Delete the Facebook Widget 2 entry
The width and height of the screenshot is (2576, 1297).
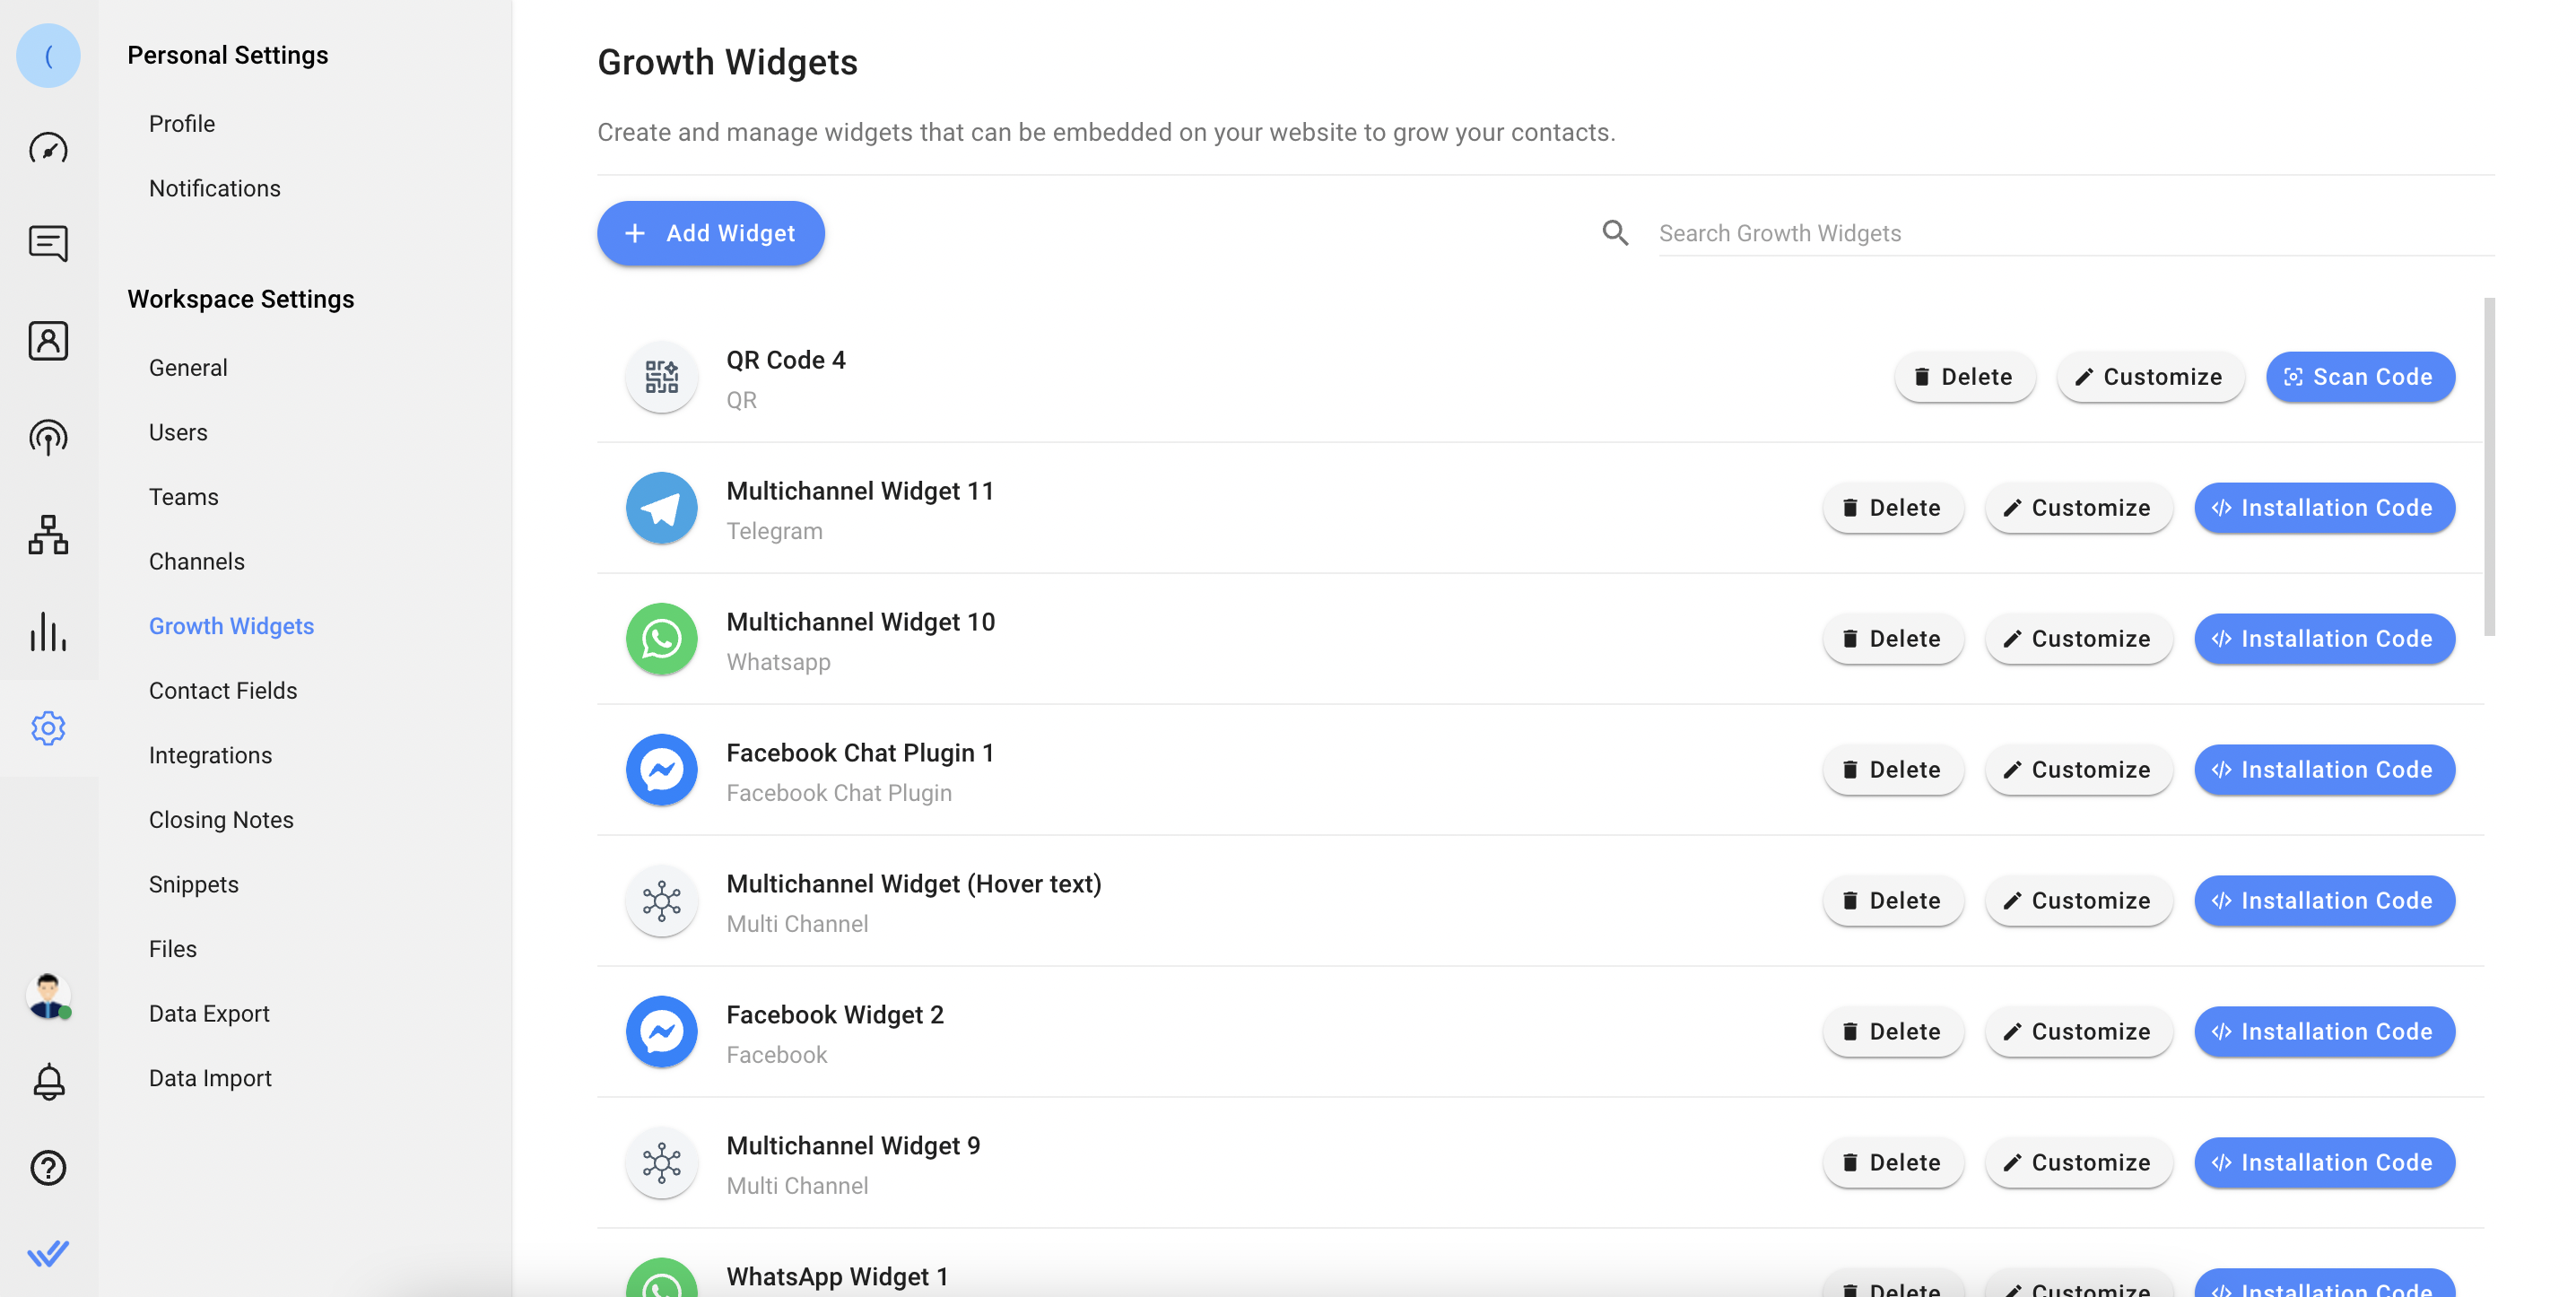pyautogui.click(x=1892, y=1031)
